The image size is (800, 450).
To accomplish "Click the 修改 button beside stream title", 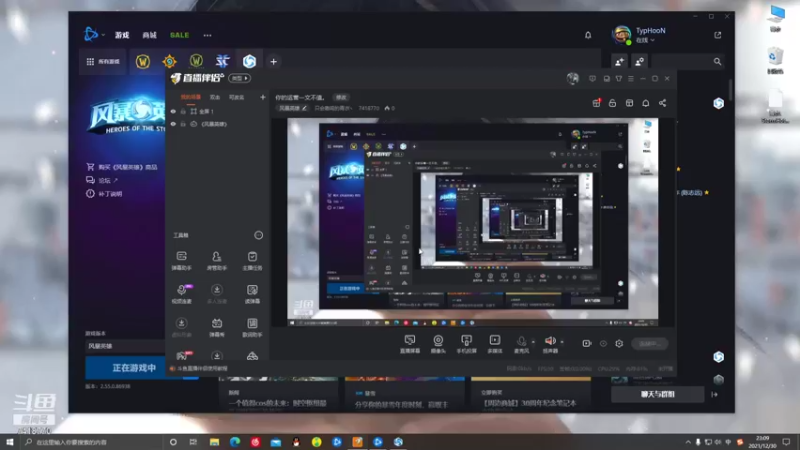I will click(341, 97).
